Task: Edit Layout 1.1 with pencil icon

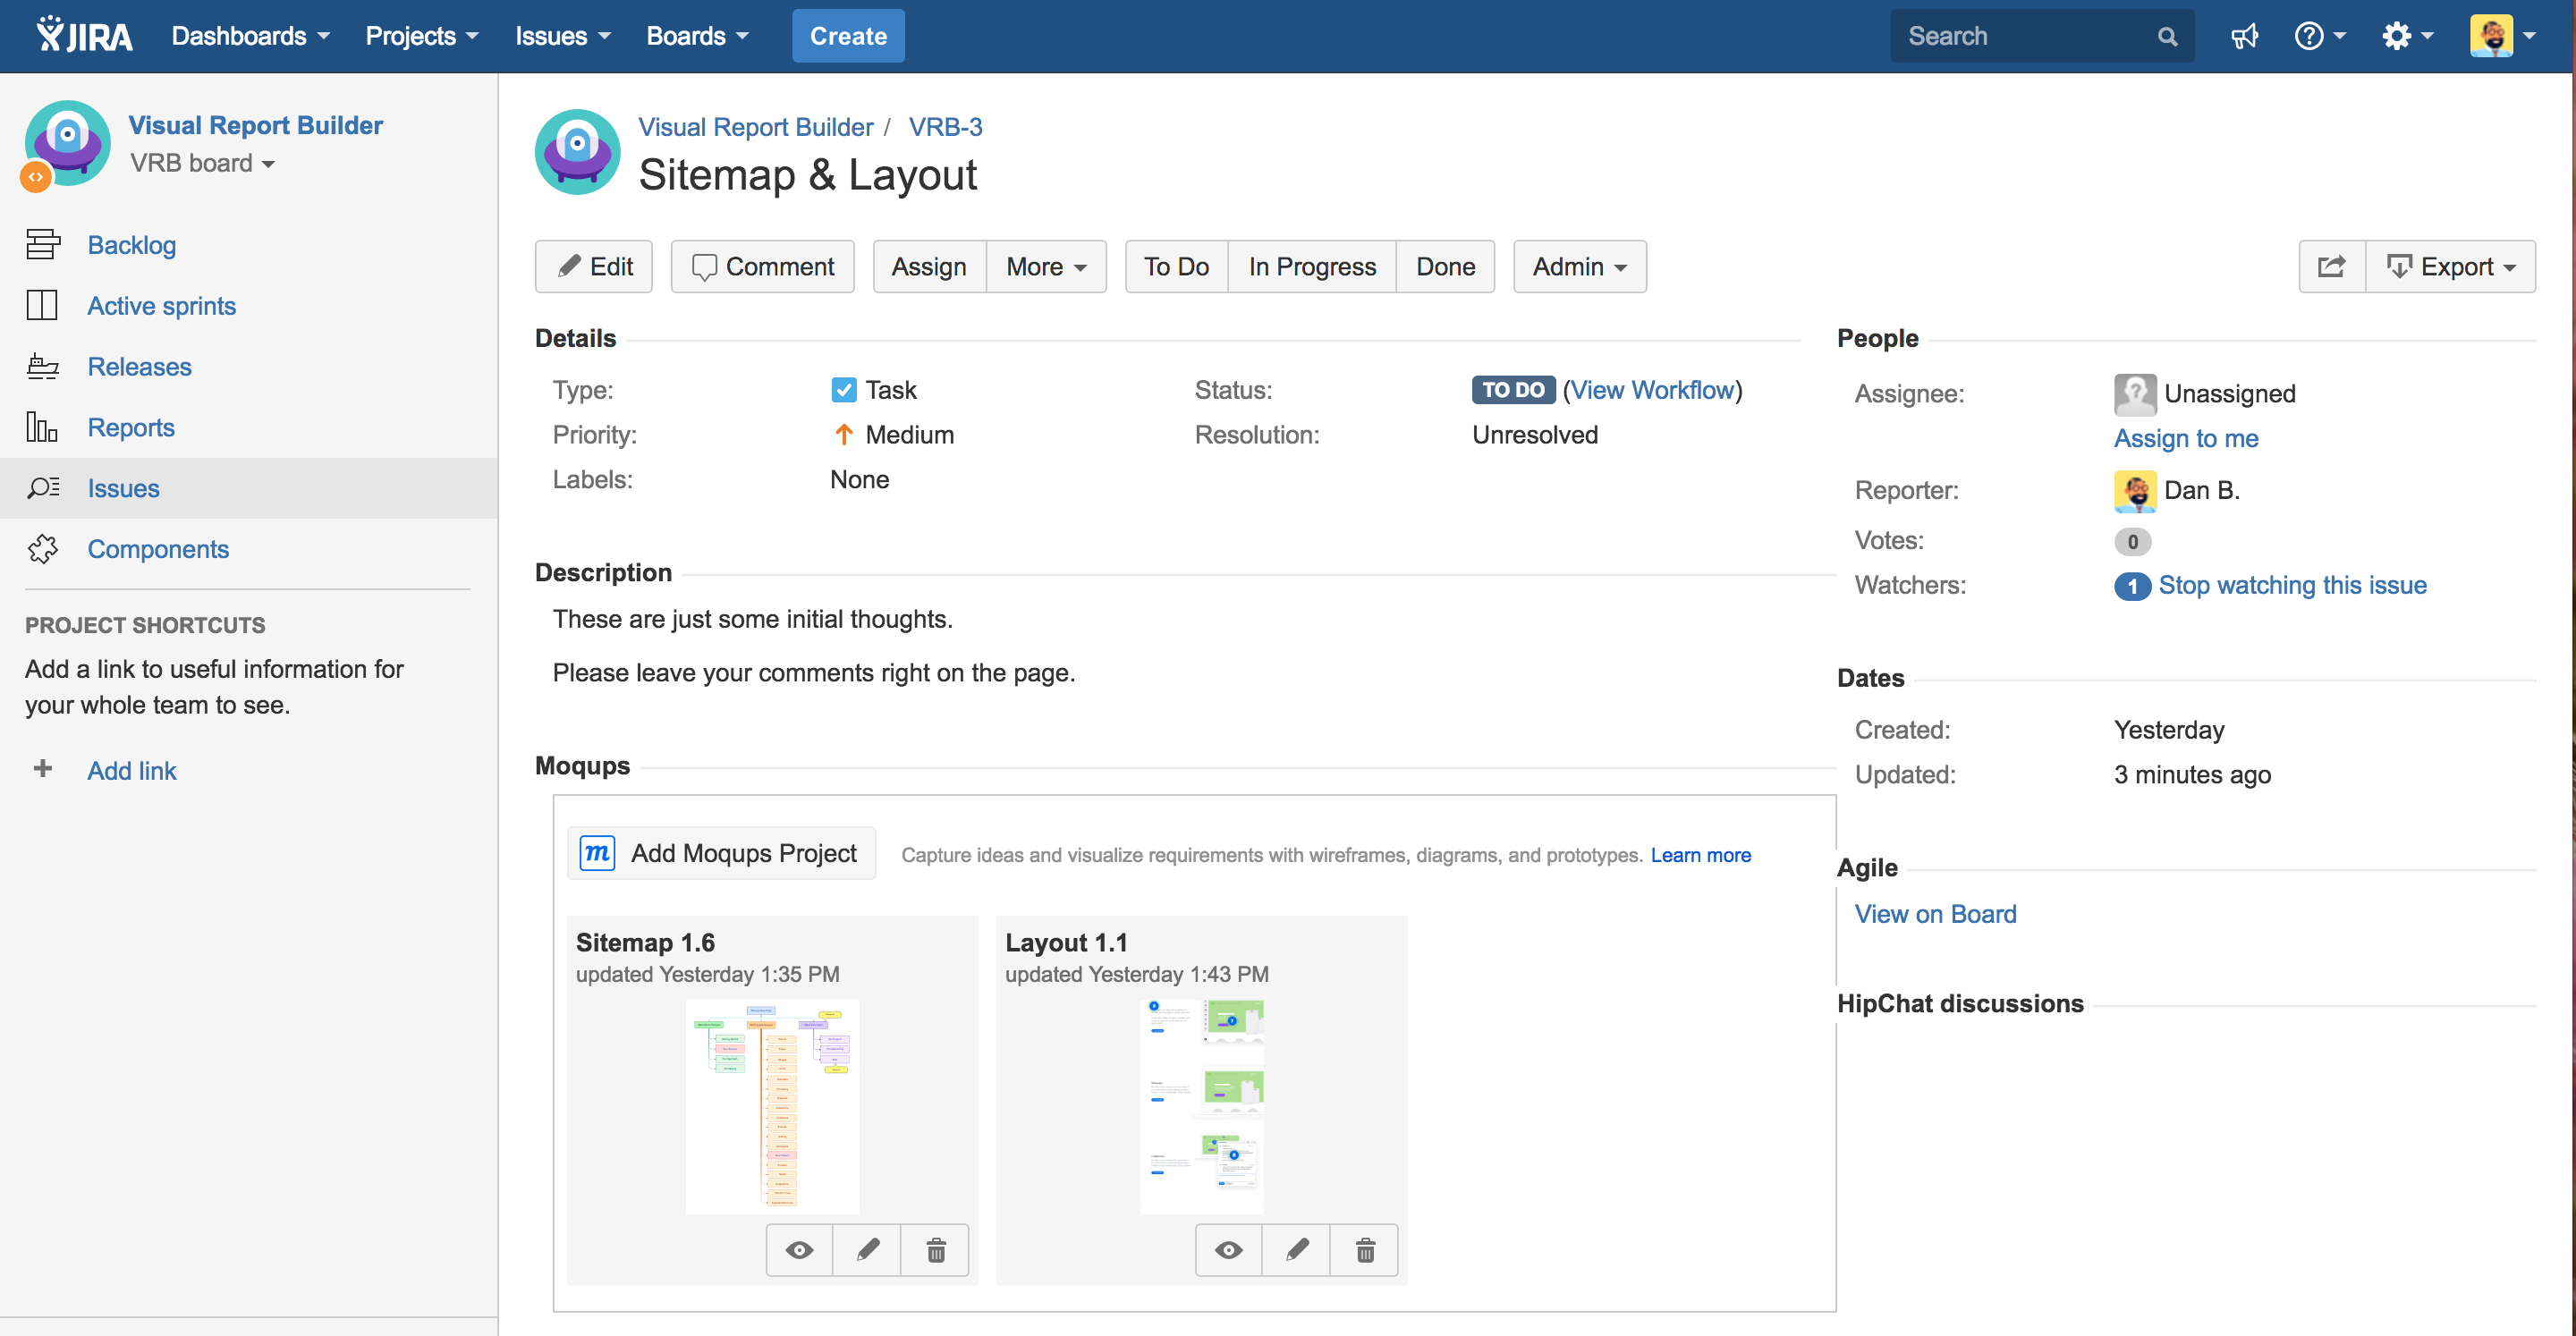Action: tap(1296, 1249)
